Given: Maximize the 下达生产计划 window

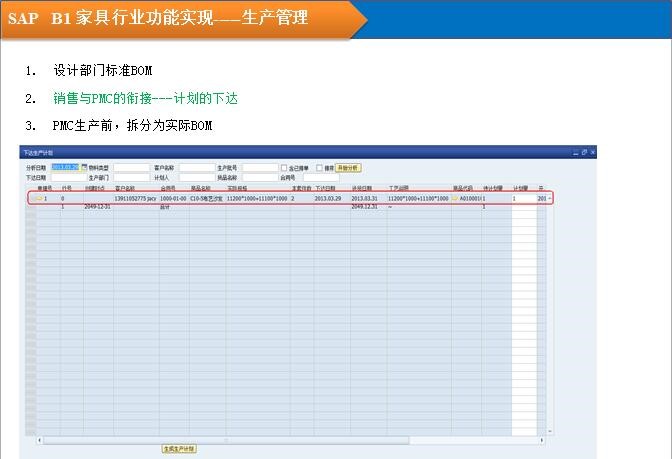Looking at the screenshot, I should click(584, 153).
